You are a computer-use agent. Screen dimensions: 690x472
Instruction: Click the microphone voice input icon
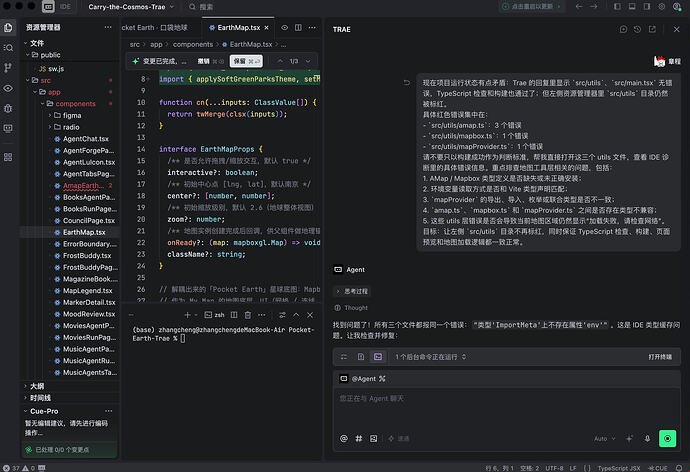point(647,439)
